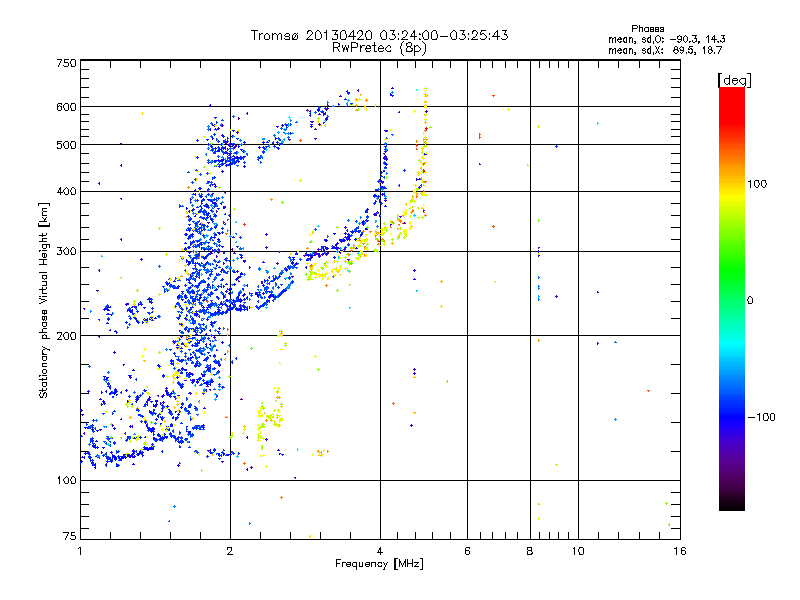The width and height of the screenshot is (800, 600).
Task: Click the 'Phases' header label
Action: click(x=647, y=29)
